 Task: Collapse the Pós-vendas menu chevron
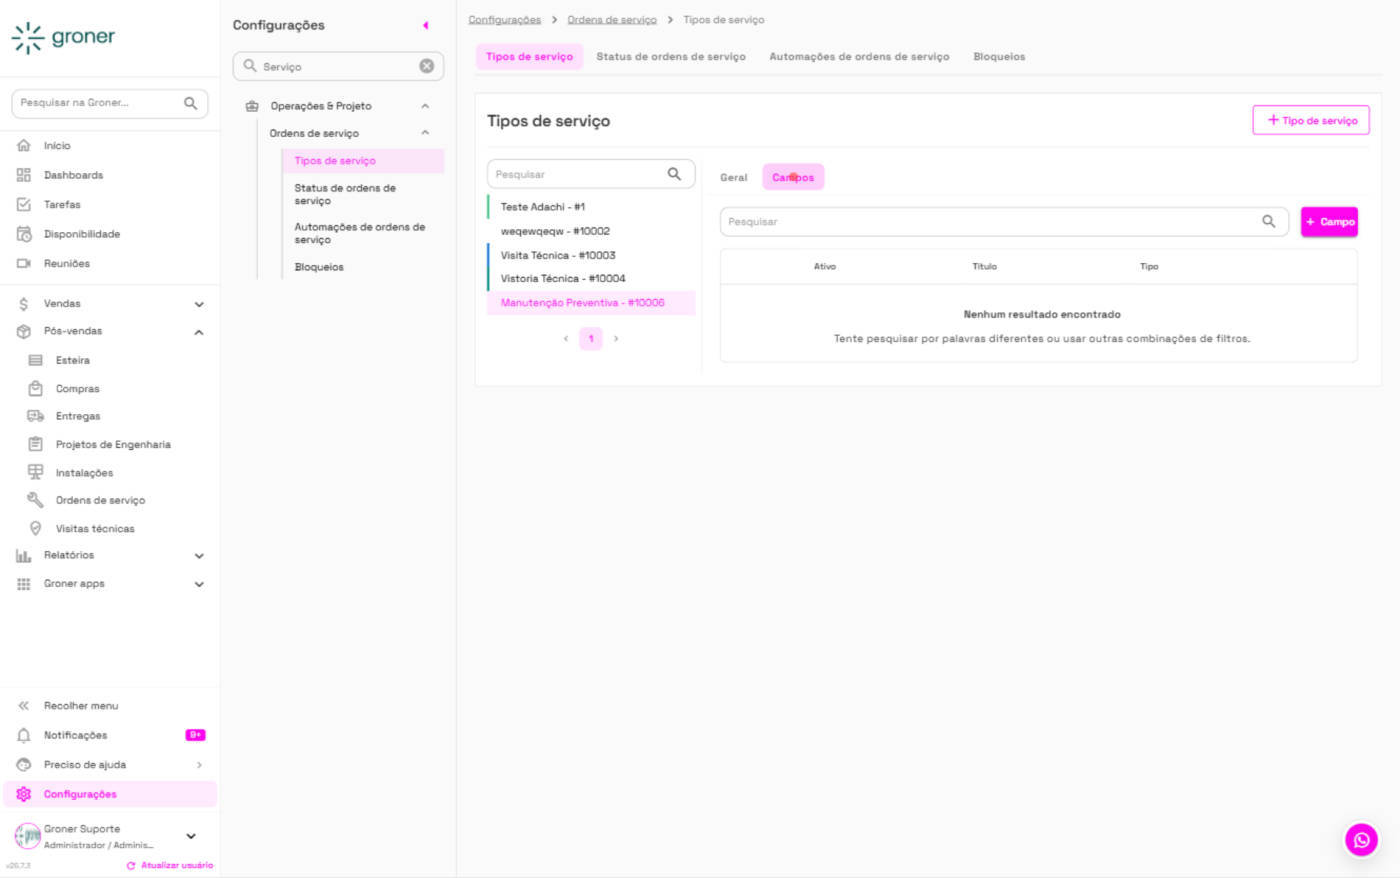[199, 332]
